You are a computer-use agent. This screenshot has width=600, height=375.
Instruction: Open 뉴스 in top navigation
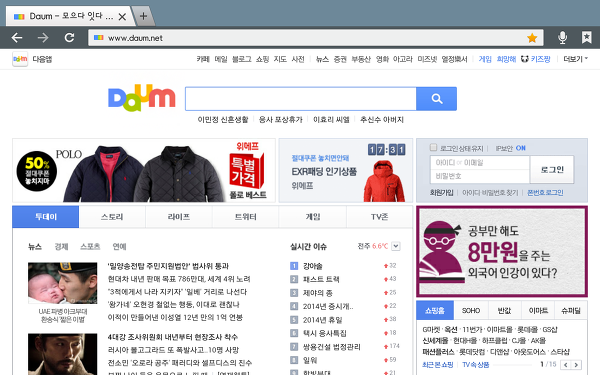(x=322, y=59)
